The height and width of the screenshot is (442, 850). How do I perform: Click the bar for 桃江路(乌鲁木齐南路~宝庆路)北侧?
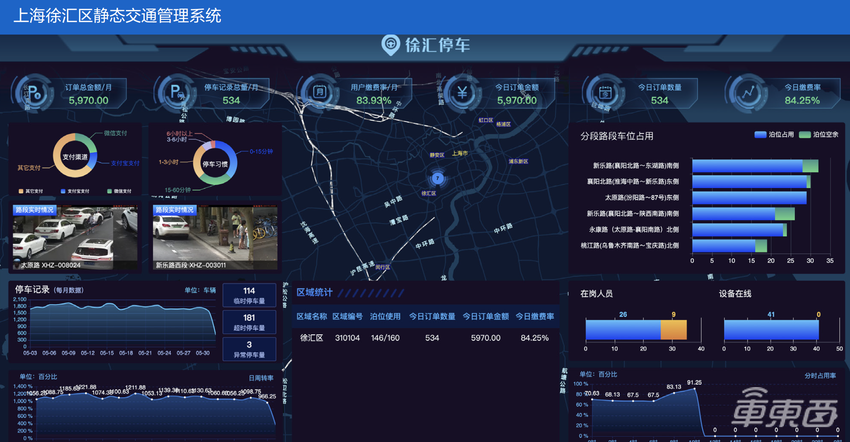tap(730, 246)
